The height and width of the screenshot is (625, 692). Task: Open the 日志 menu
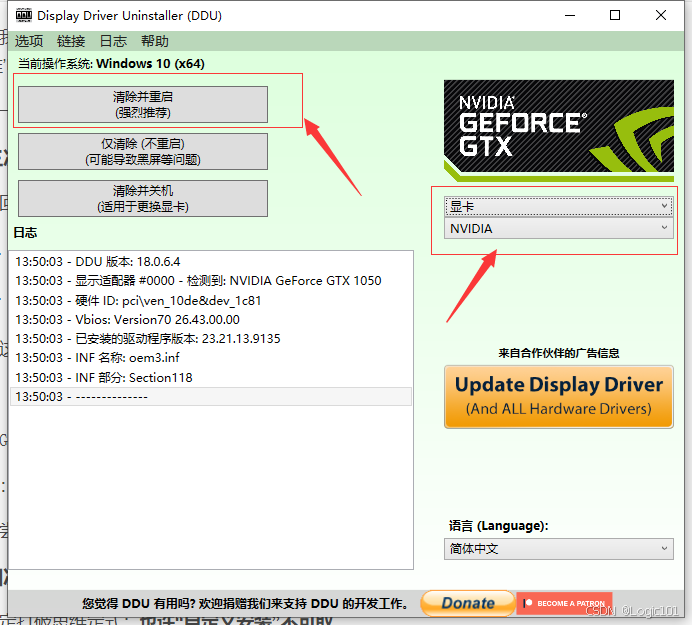click(113, 41)
